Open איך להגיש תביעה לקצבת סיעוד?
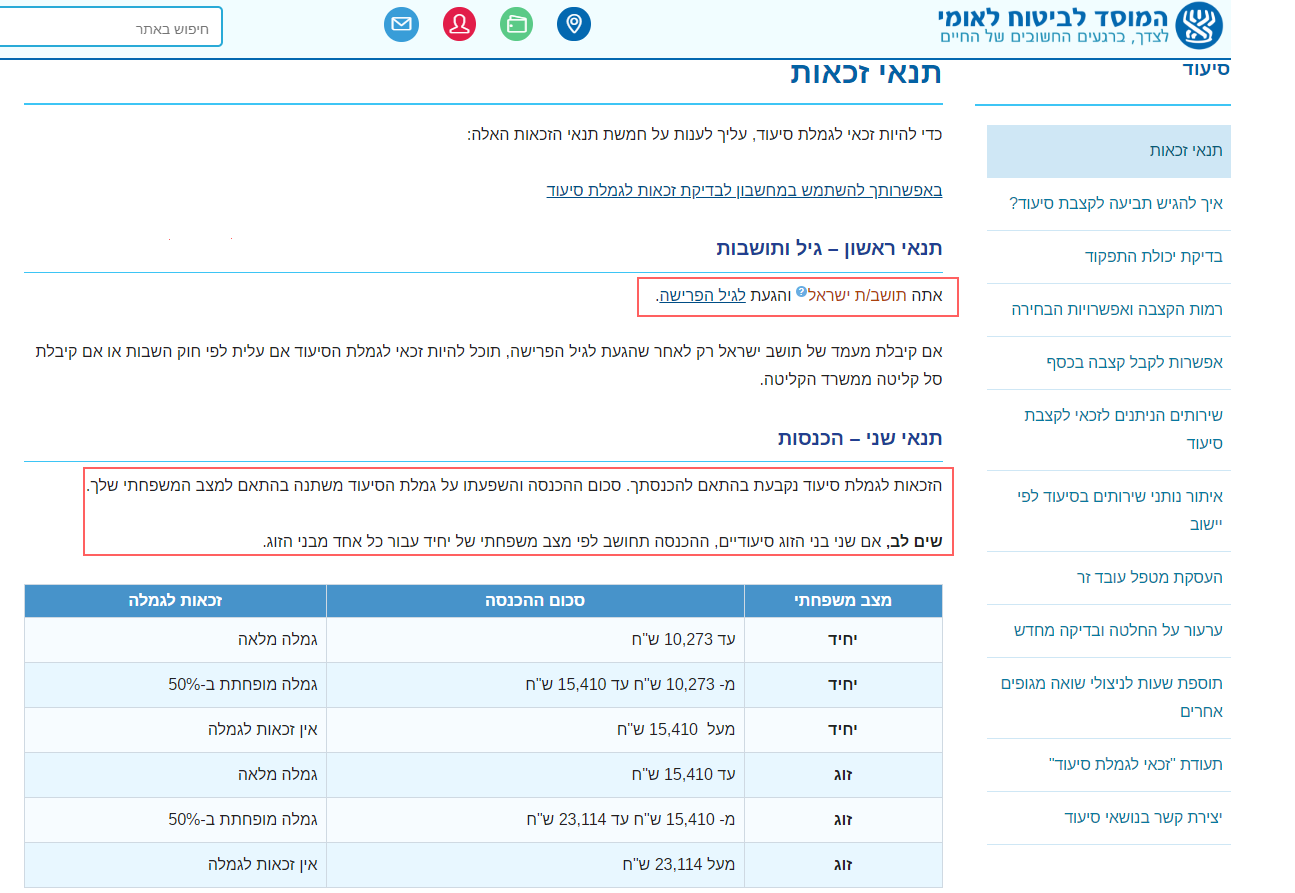The width and height of the screenshot is (1295, 893). (1116, 203)
